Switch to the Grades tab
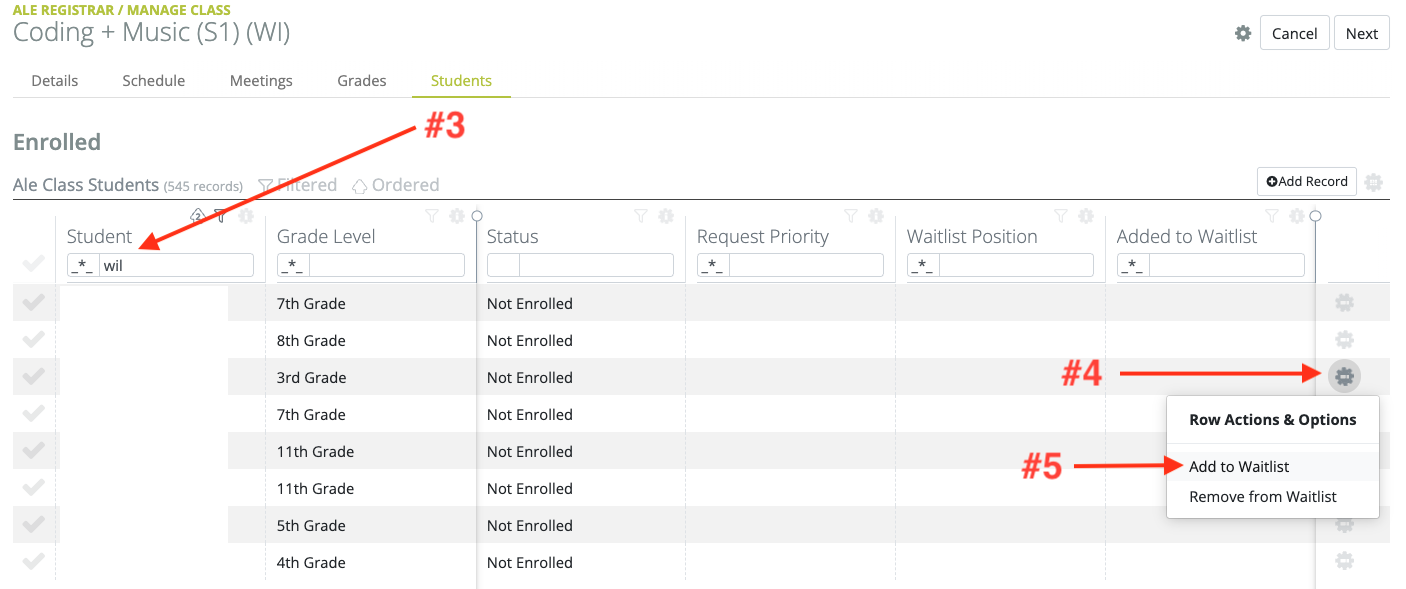 [361, 80]
